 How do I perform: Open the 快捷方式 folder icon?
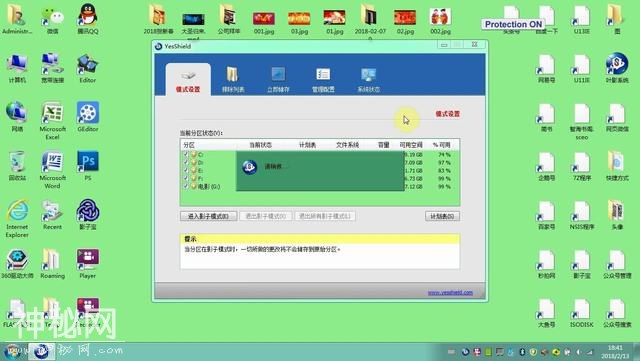tap(617, 166)
